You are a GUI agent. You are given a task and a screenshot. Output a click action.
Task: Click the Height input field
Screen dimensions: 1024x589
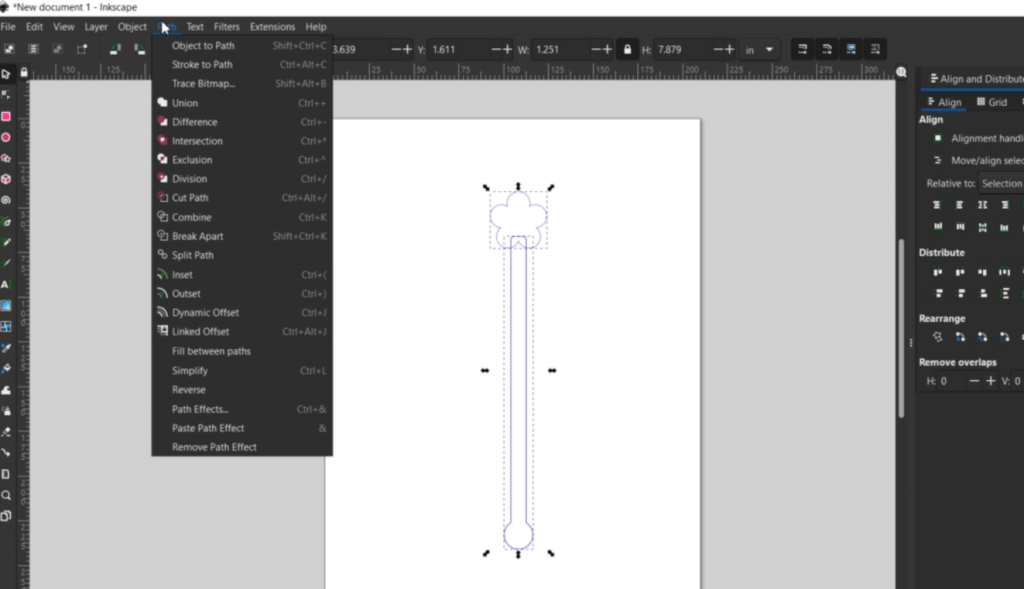pyautogui.click(x=680, y=49)
